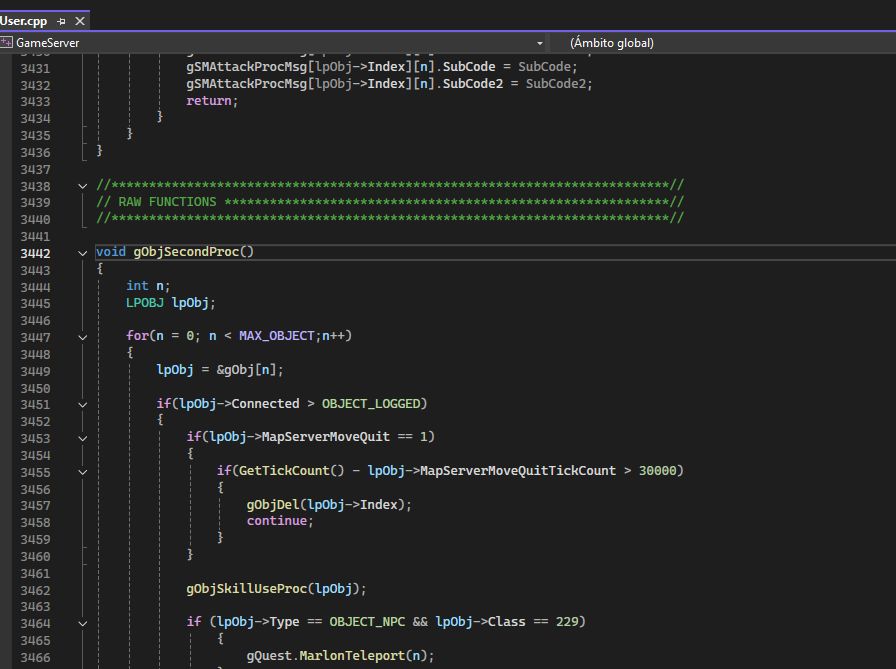Image resolution: width=896 pixels, height=669 pixels.
Task: Collapse the gObjSecondProc function at line 3442
Action: pyautogui.click(x=83, y=253)
